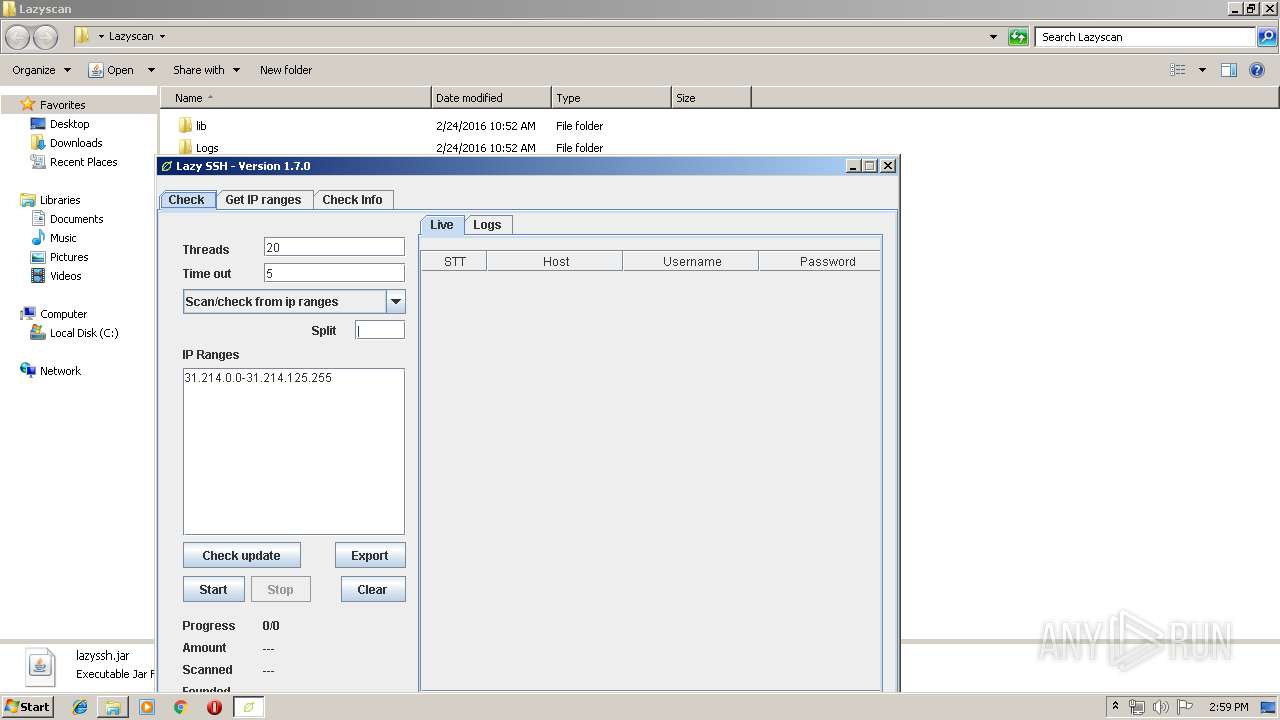Switch to the Check tab

(186, 200)
